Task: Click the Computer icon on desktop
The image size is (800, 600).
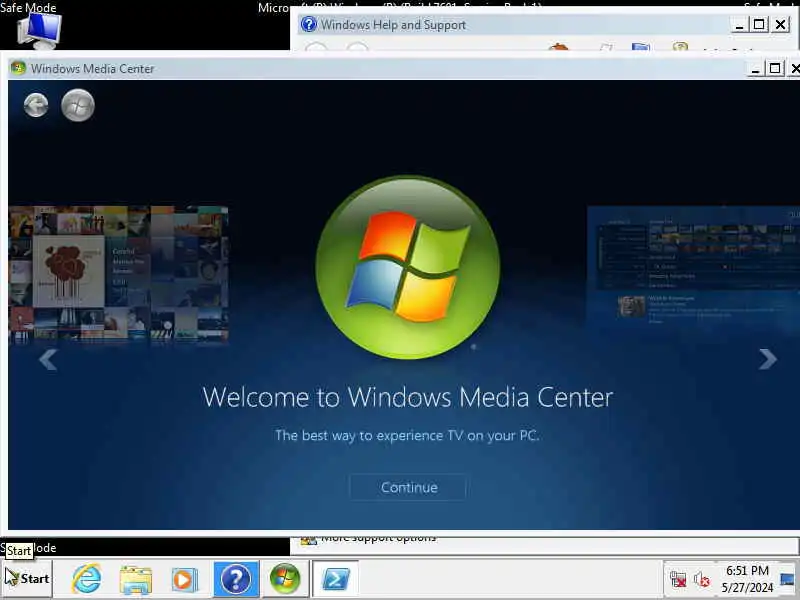Action: point(39,30)
